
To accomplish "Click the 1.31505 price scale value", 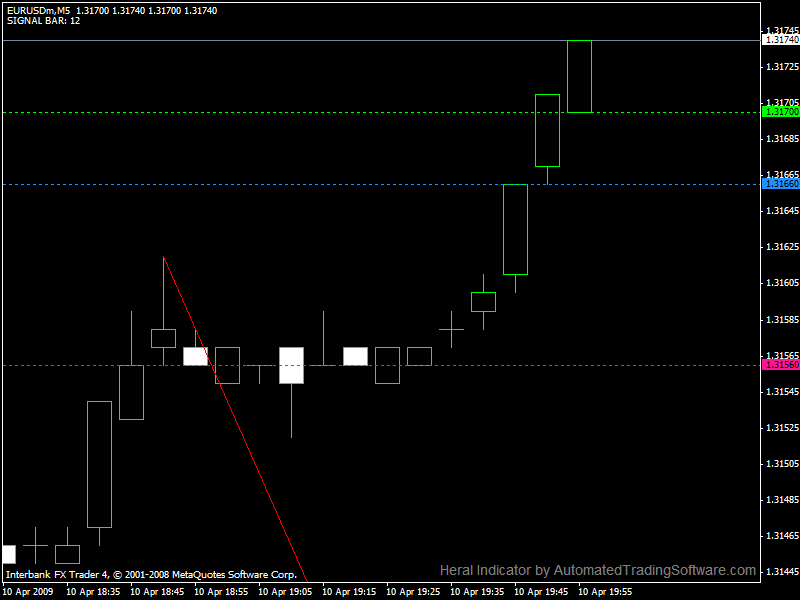I will (x=783, y=464).
